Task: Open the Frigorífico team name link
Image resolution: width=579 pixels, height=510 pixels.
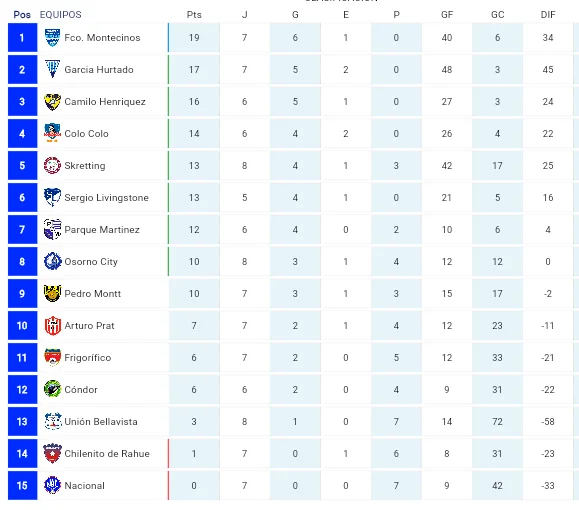Action: coord(88,357)
